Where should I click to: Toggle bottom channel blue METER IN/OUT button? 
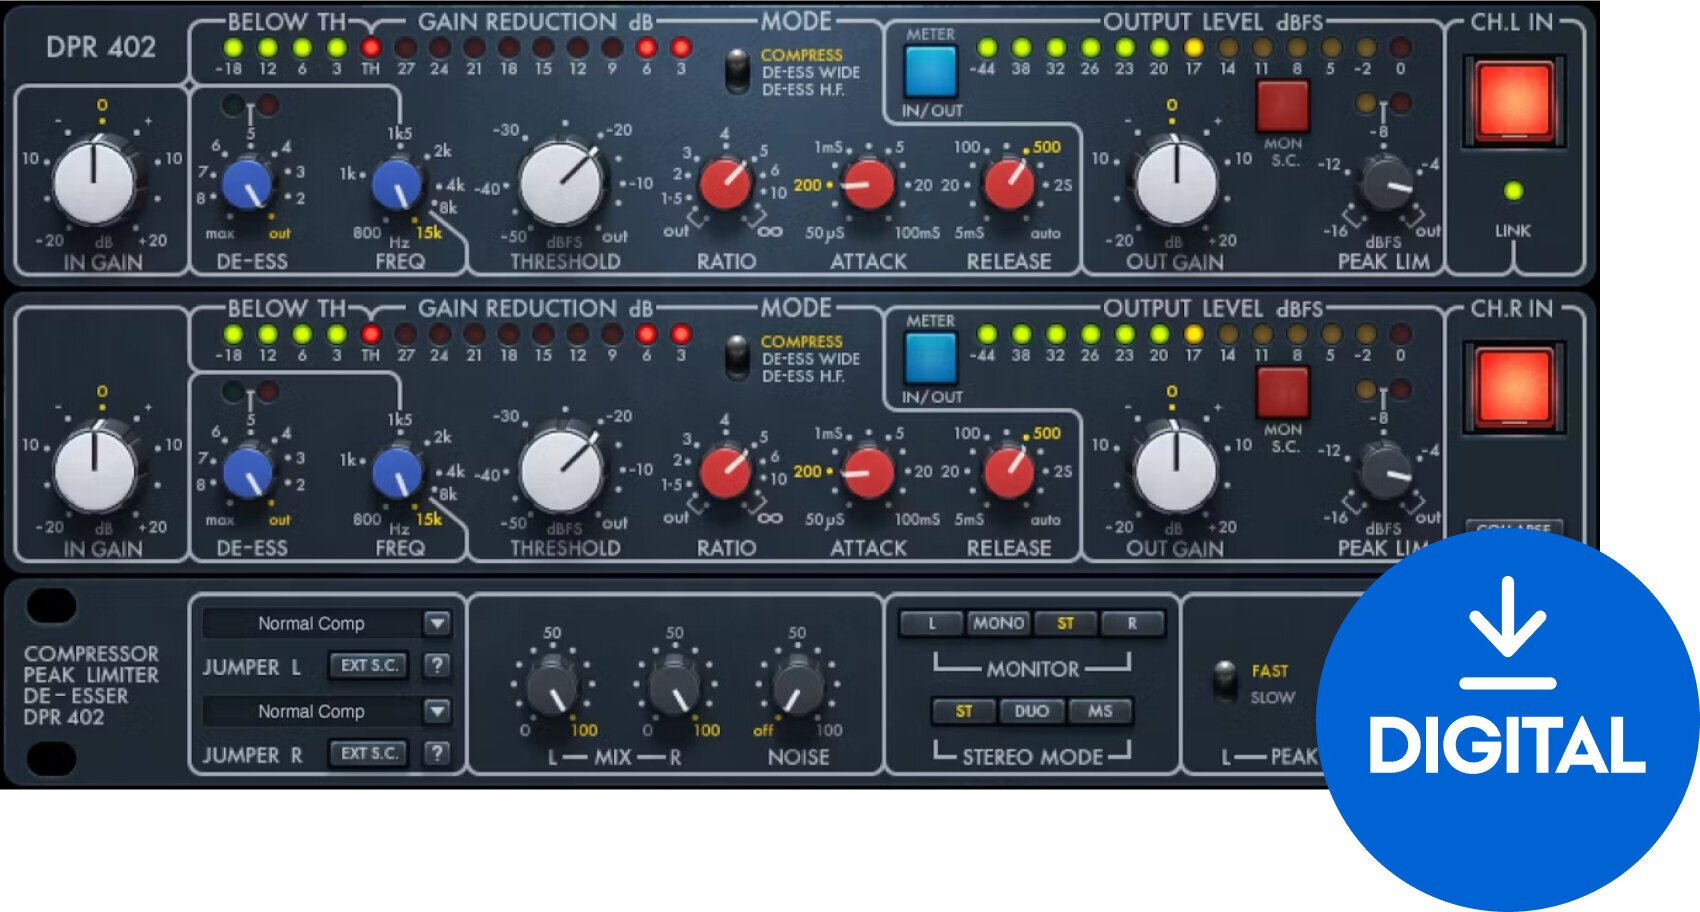coord(931,357)
